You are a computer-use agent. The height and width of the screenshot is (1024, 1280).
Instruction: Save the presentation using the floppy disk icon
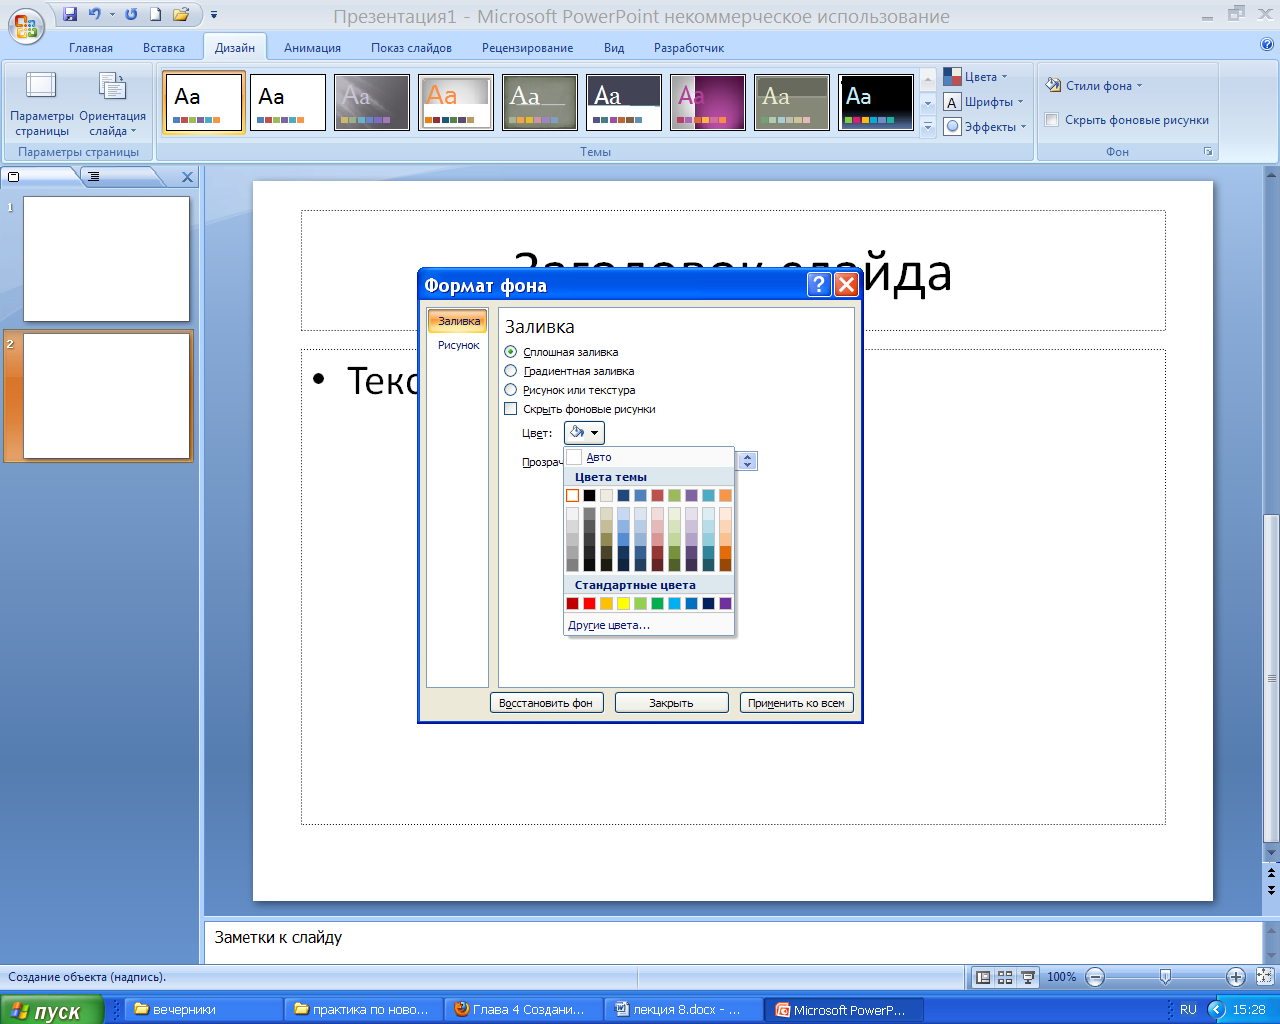70,14
